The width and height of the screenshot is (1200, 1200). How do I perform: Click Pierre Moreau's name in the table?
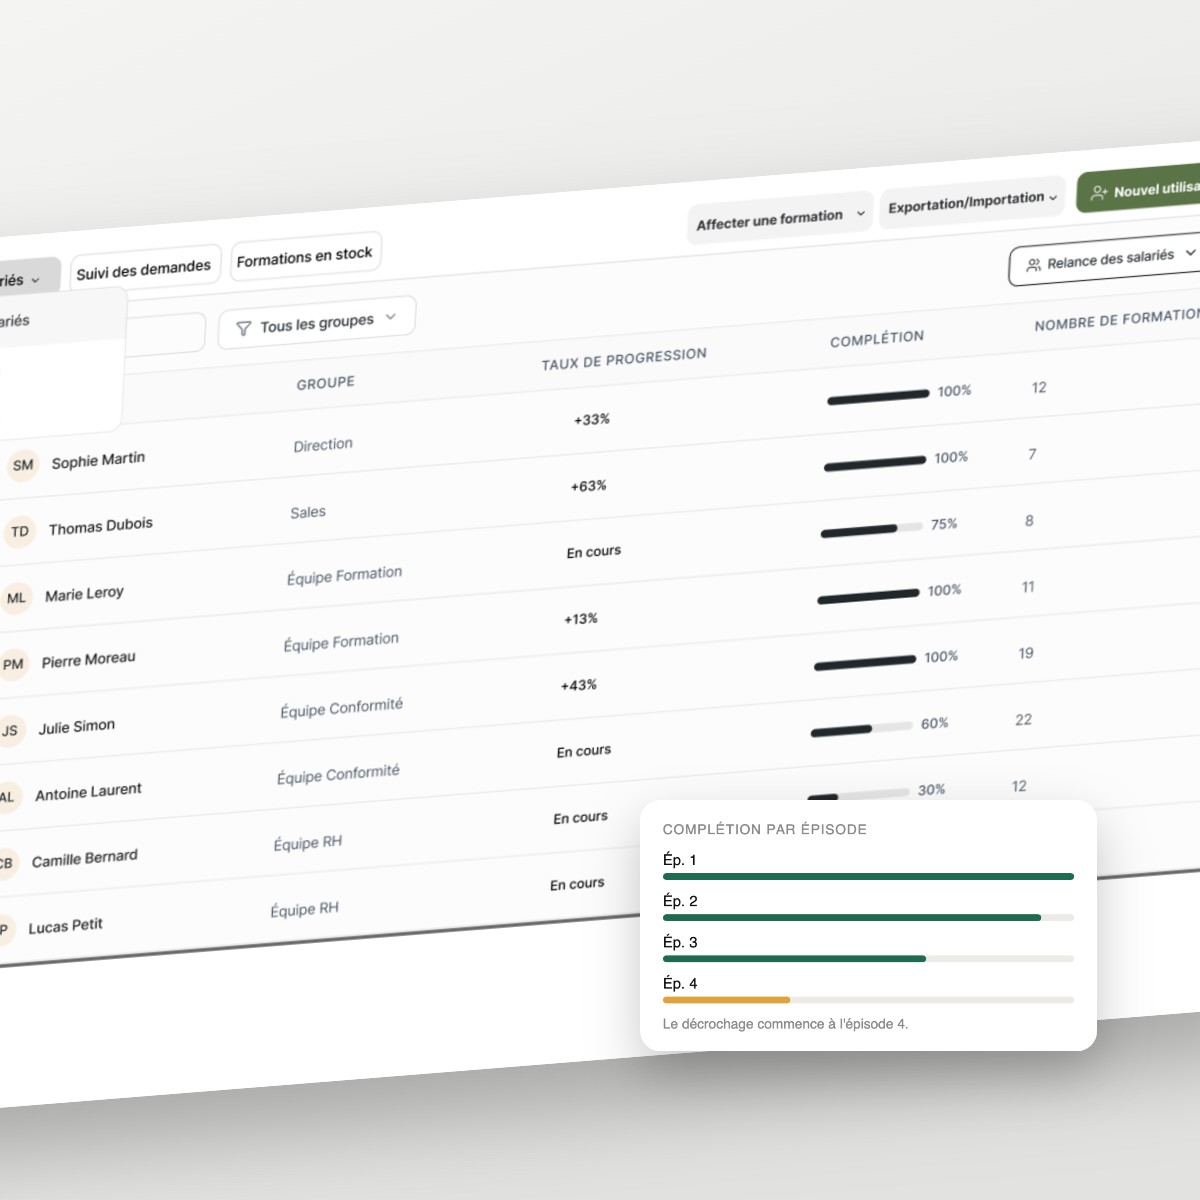pyautogui.click(x=88, y=660)
